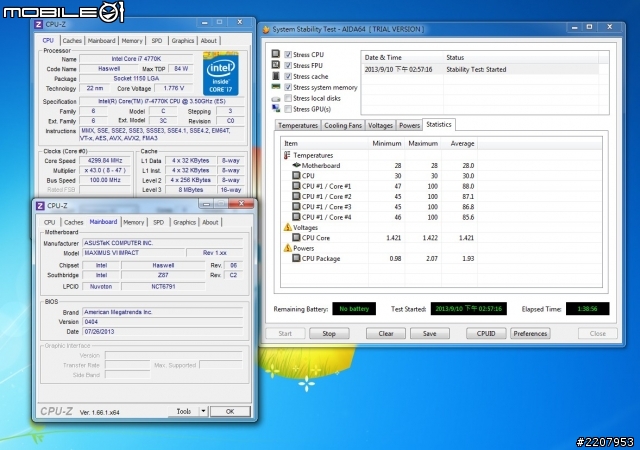The height and width of the screenshot is (450, 640).
Task: Click the Elapsed Time display
Action: [x=587, y=309]
